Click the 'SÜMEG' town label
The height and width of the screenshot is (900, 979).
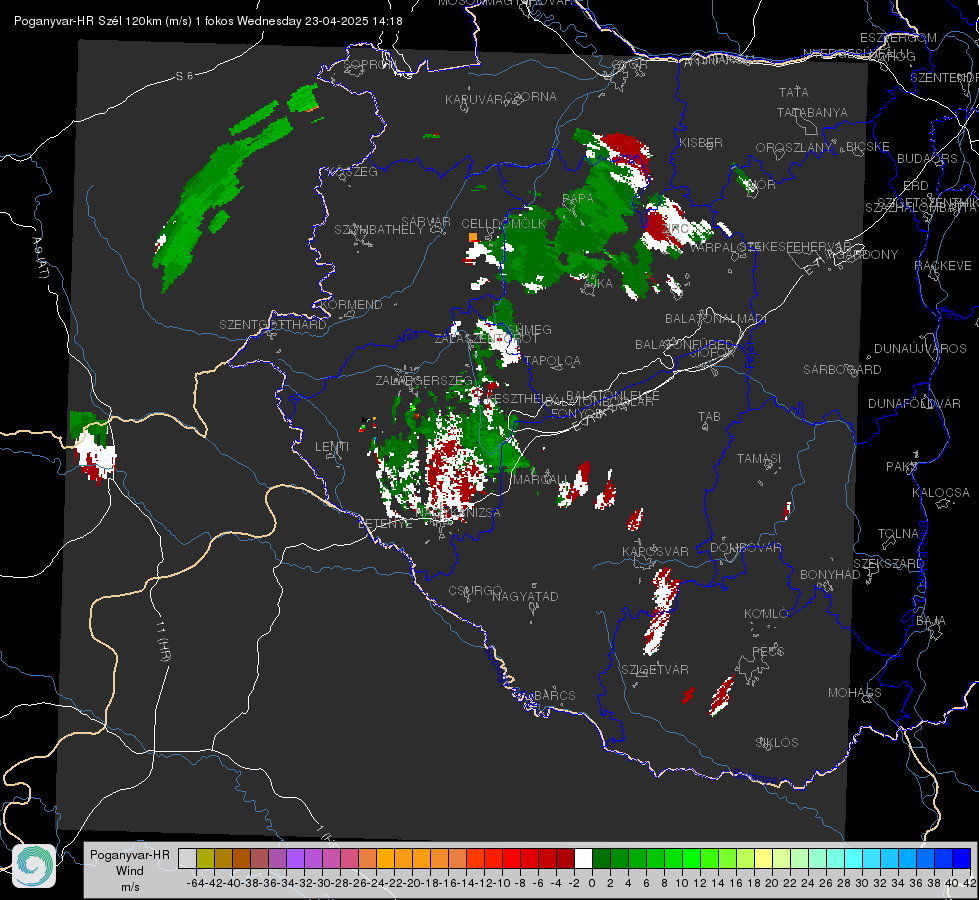(529, 330)
